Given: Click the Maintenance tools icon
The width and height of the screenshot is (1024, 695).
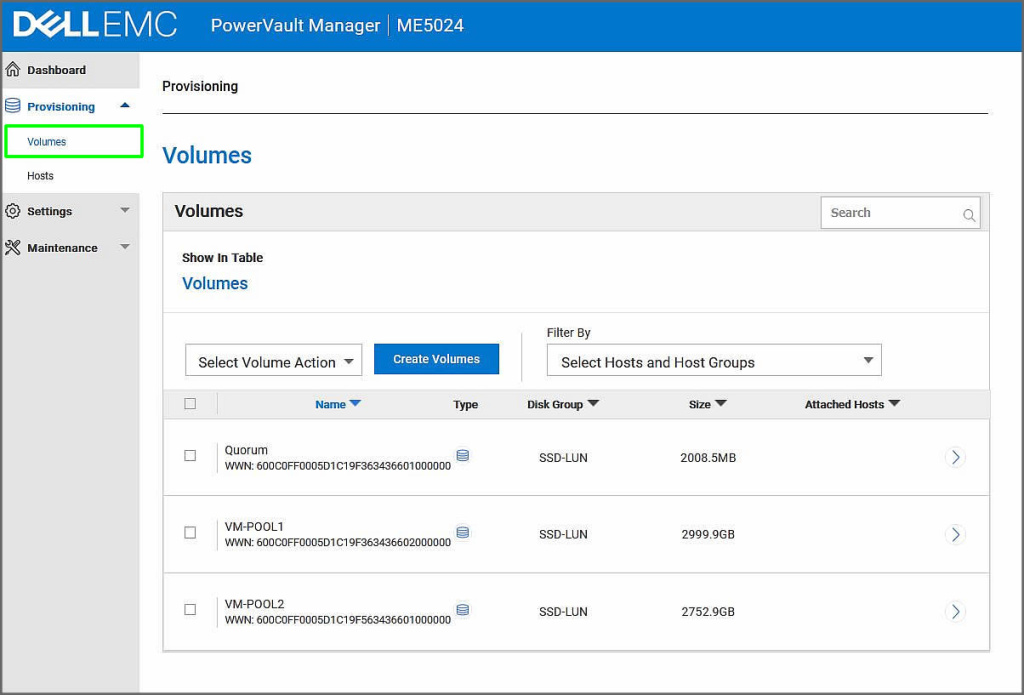Looking at the screenshot, I should point(13,247).
